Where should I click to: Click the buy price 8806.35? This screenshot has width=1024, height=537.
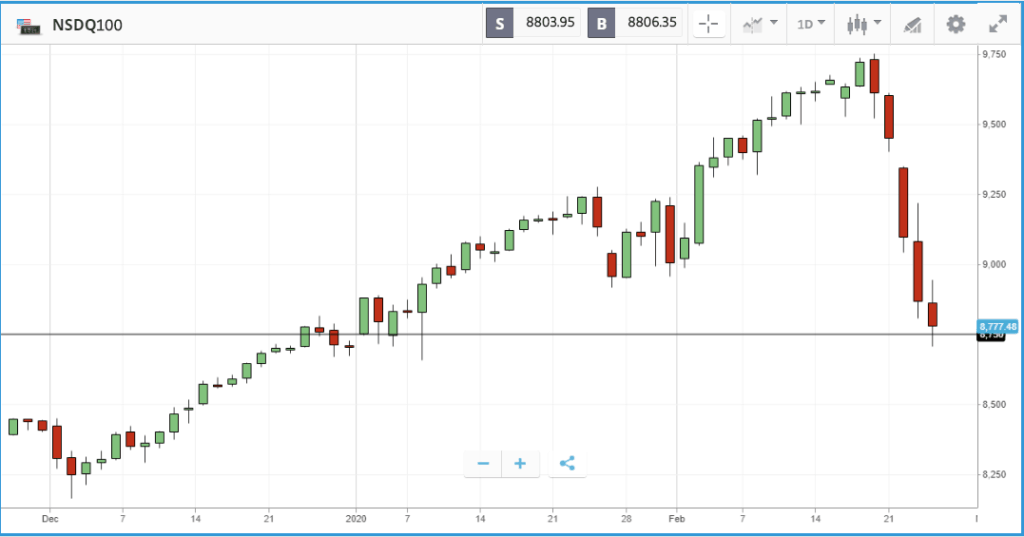(652, 23)
